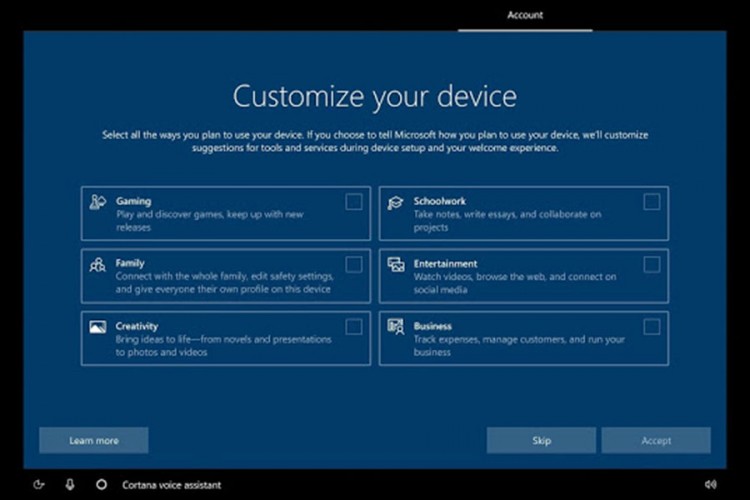Check the Family checkbox
The image size is (750, 500).
coord(353,265)
